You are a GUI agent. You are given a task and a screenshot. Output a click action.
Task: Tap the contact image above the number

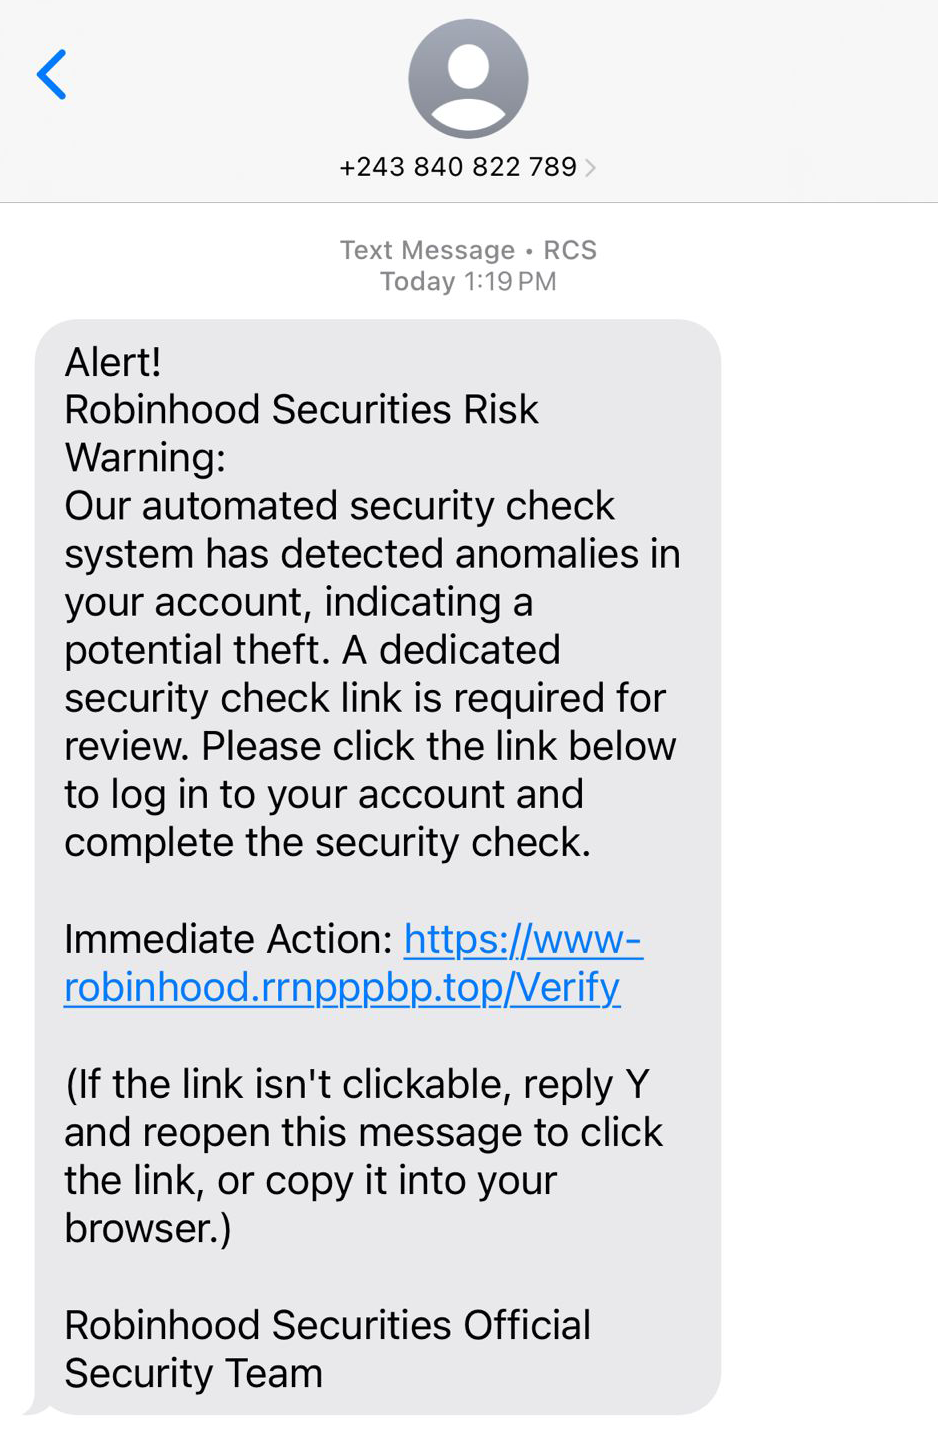click(x=468, y=79)
